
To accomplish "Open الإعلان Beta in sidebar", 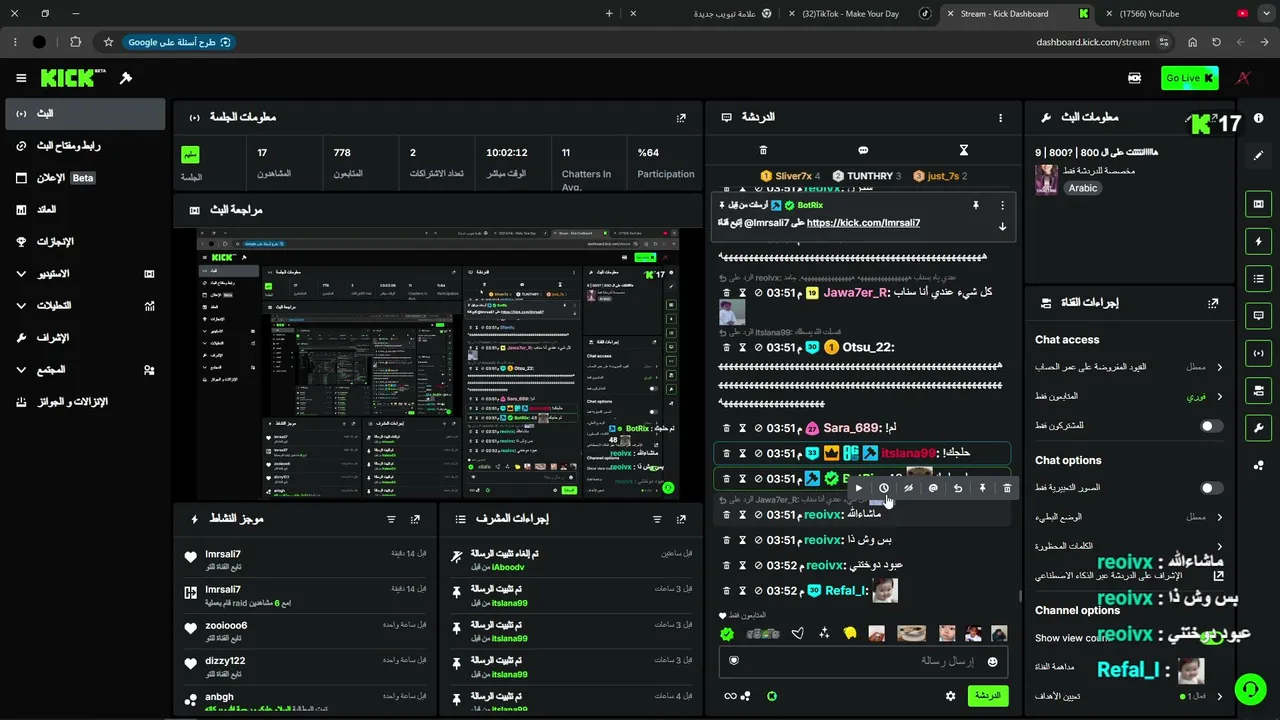I will 85,178.
